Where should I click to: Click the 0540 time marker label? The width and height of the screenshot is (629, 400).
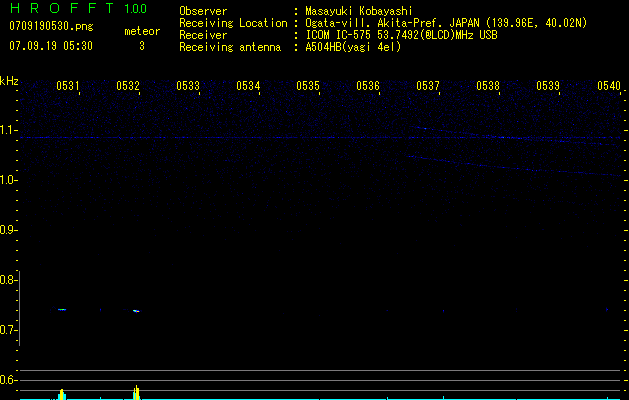coord(609,85)
